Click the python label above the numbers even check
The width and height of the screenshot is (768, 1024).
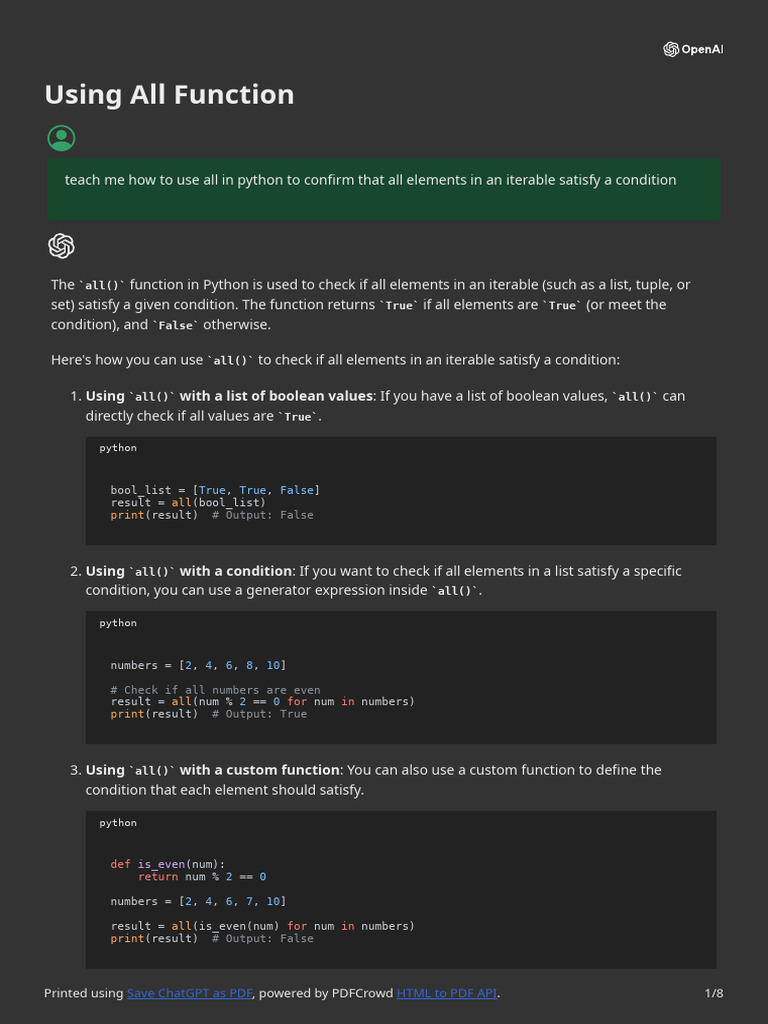118,623
